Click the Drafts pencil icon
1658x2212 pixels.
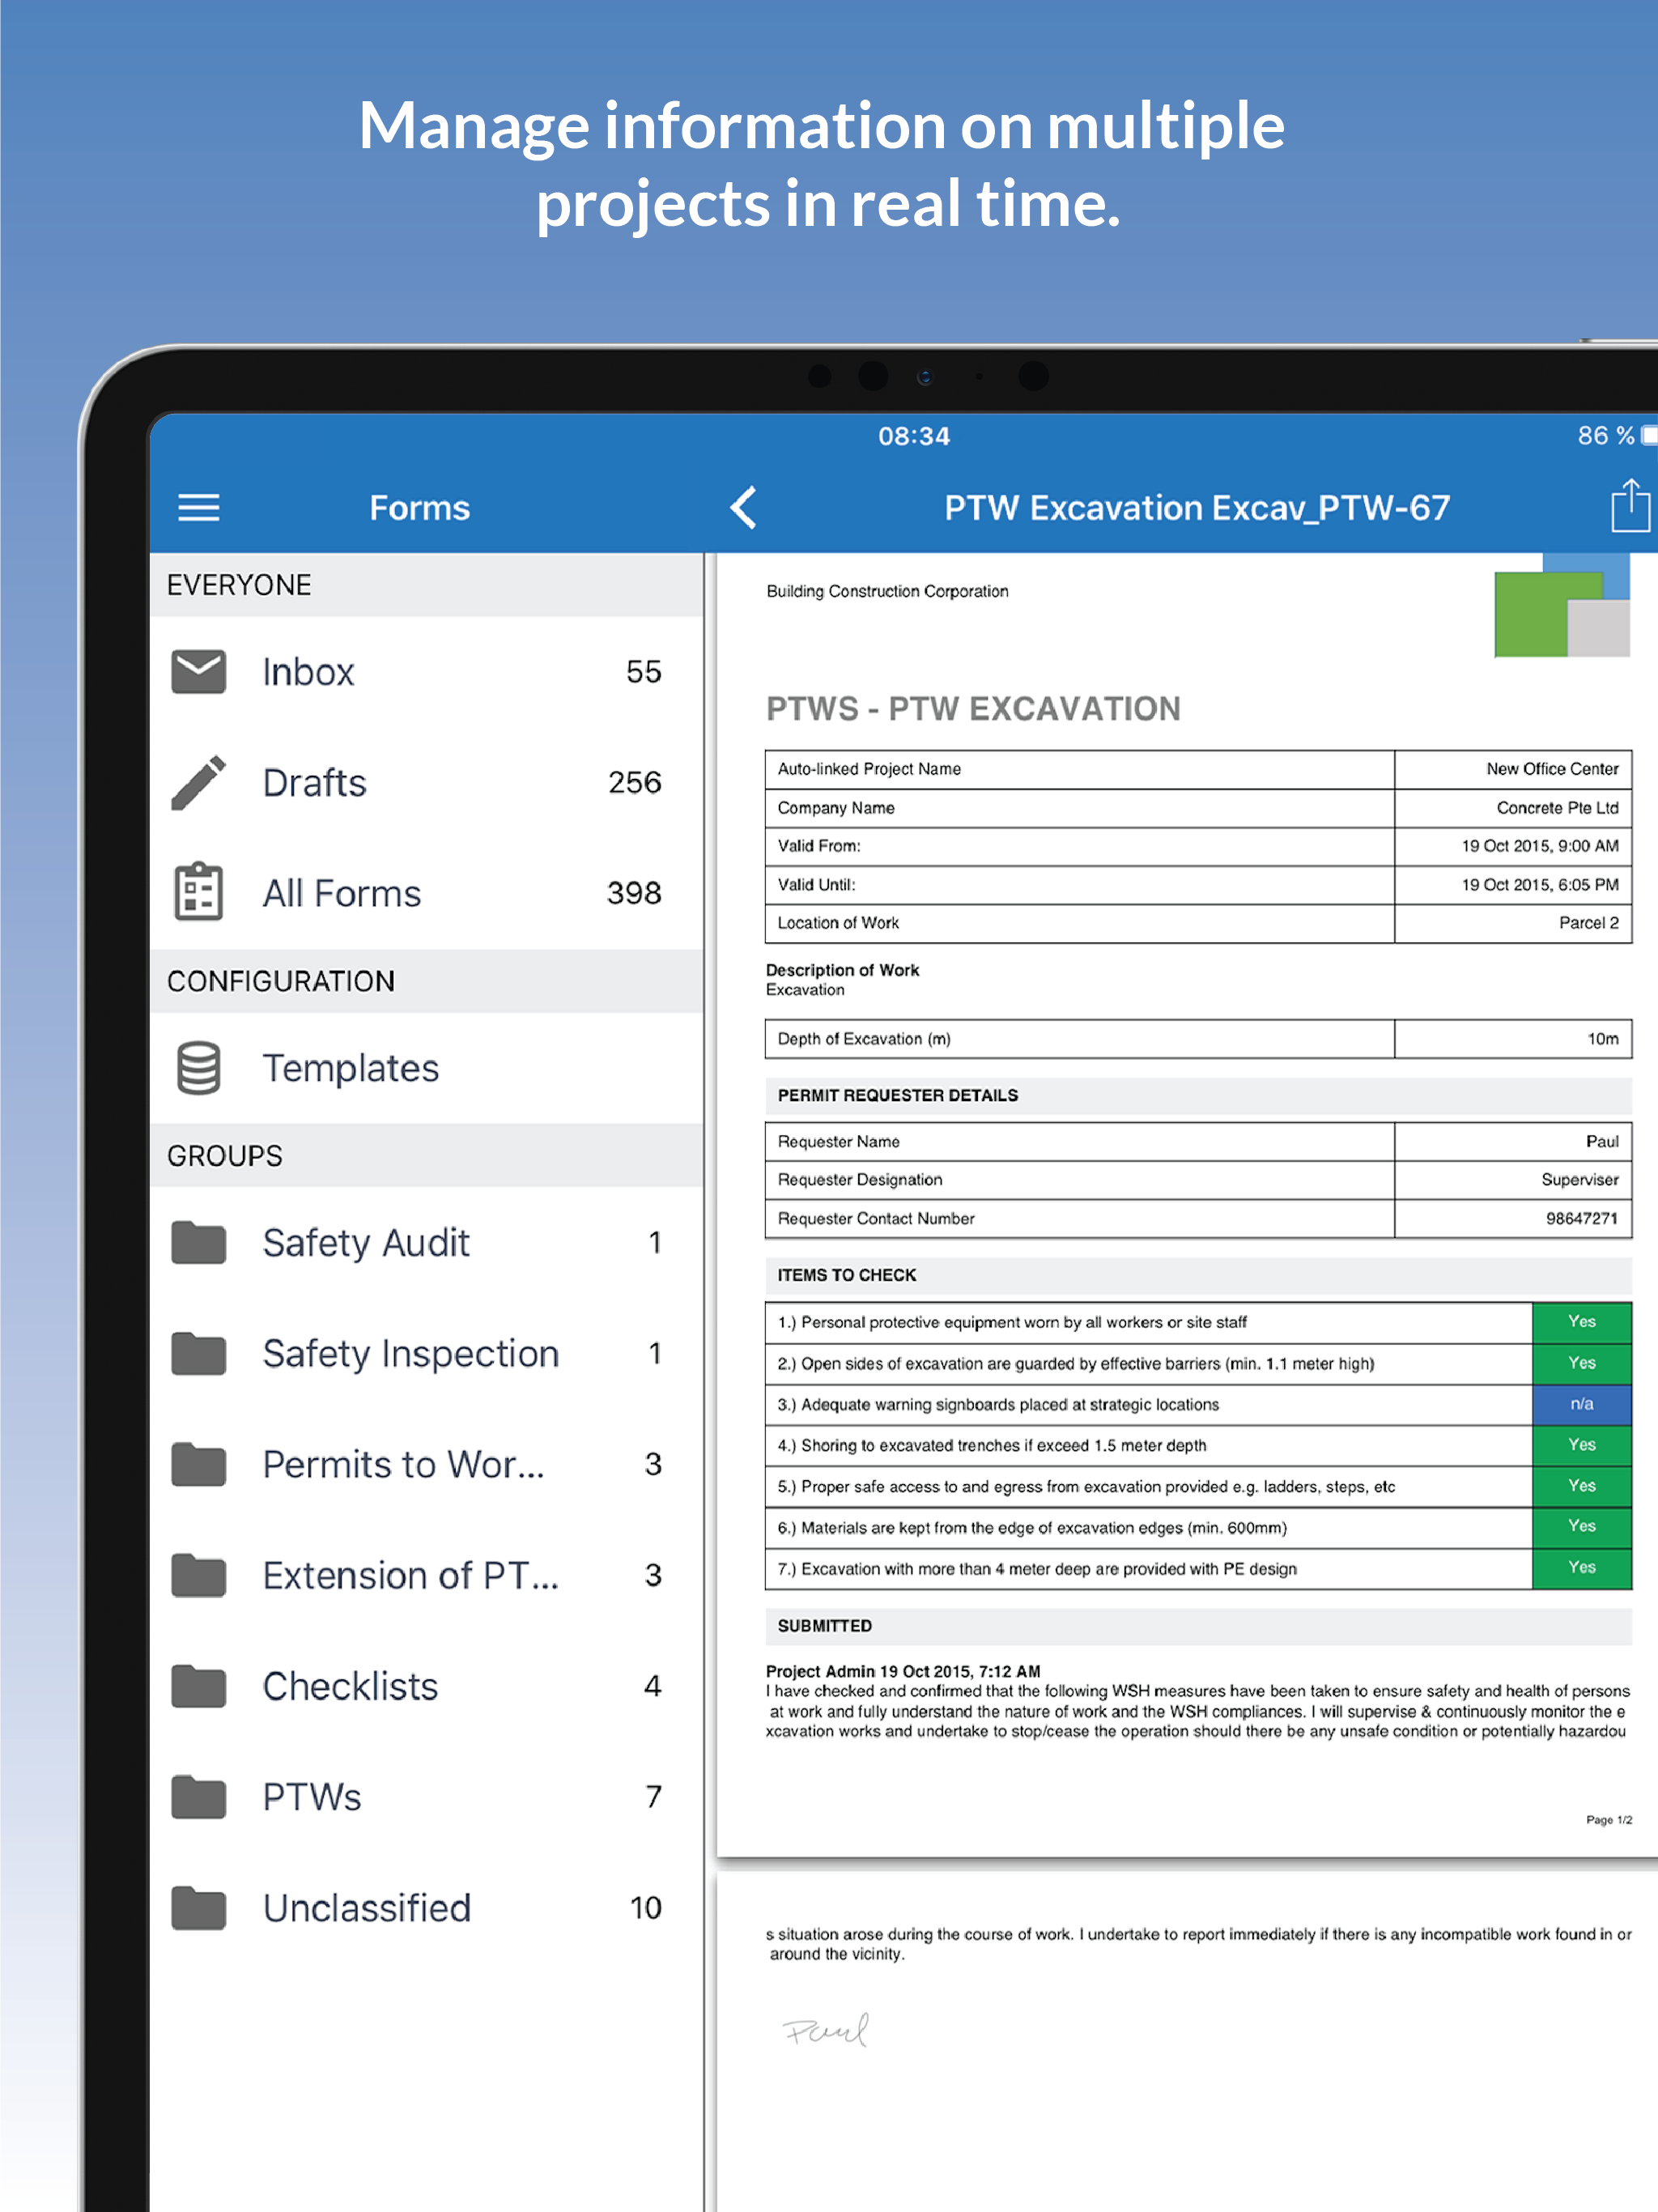pyautogui.click(x=198, y=782)
